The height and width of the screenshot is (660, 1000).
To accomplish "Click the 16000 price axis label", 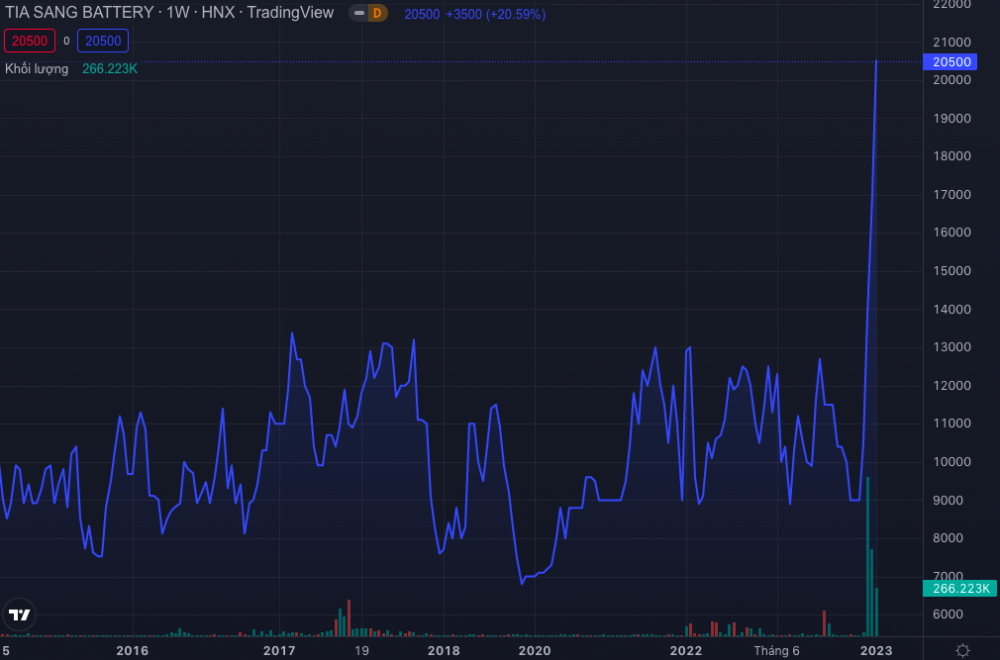I will pos(952,232).
